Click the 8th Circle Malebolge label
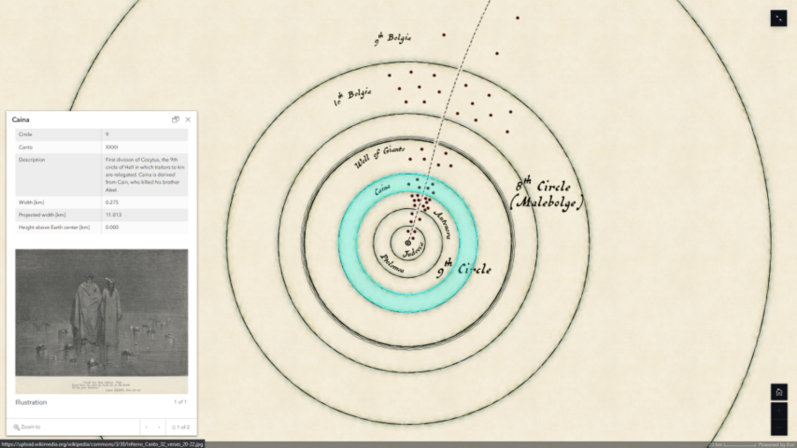This screenshot has width=797, height=448. (x=546, y=194)
